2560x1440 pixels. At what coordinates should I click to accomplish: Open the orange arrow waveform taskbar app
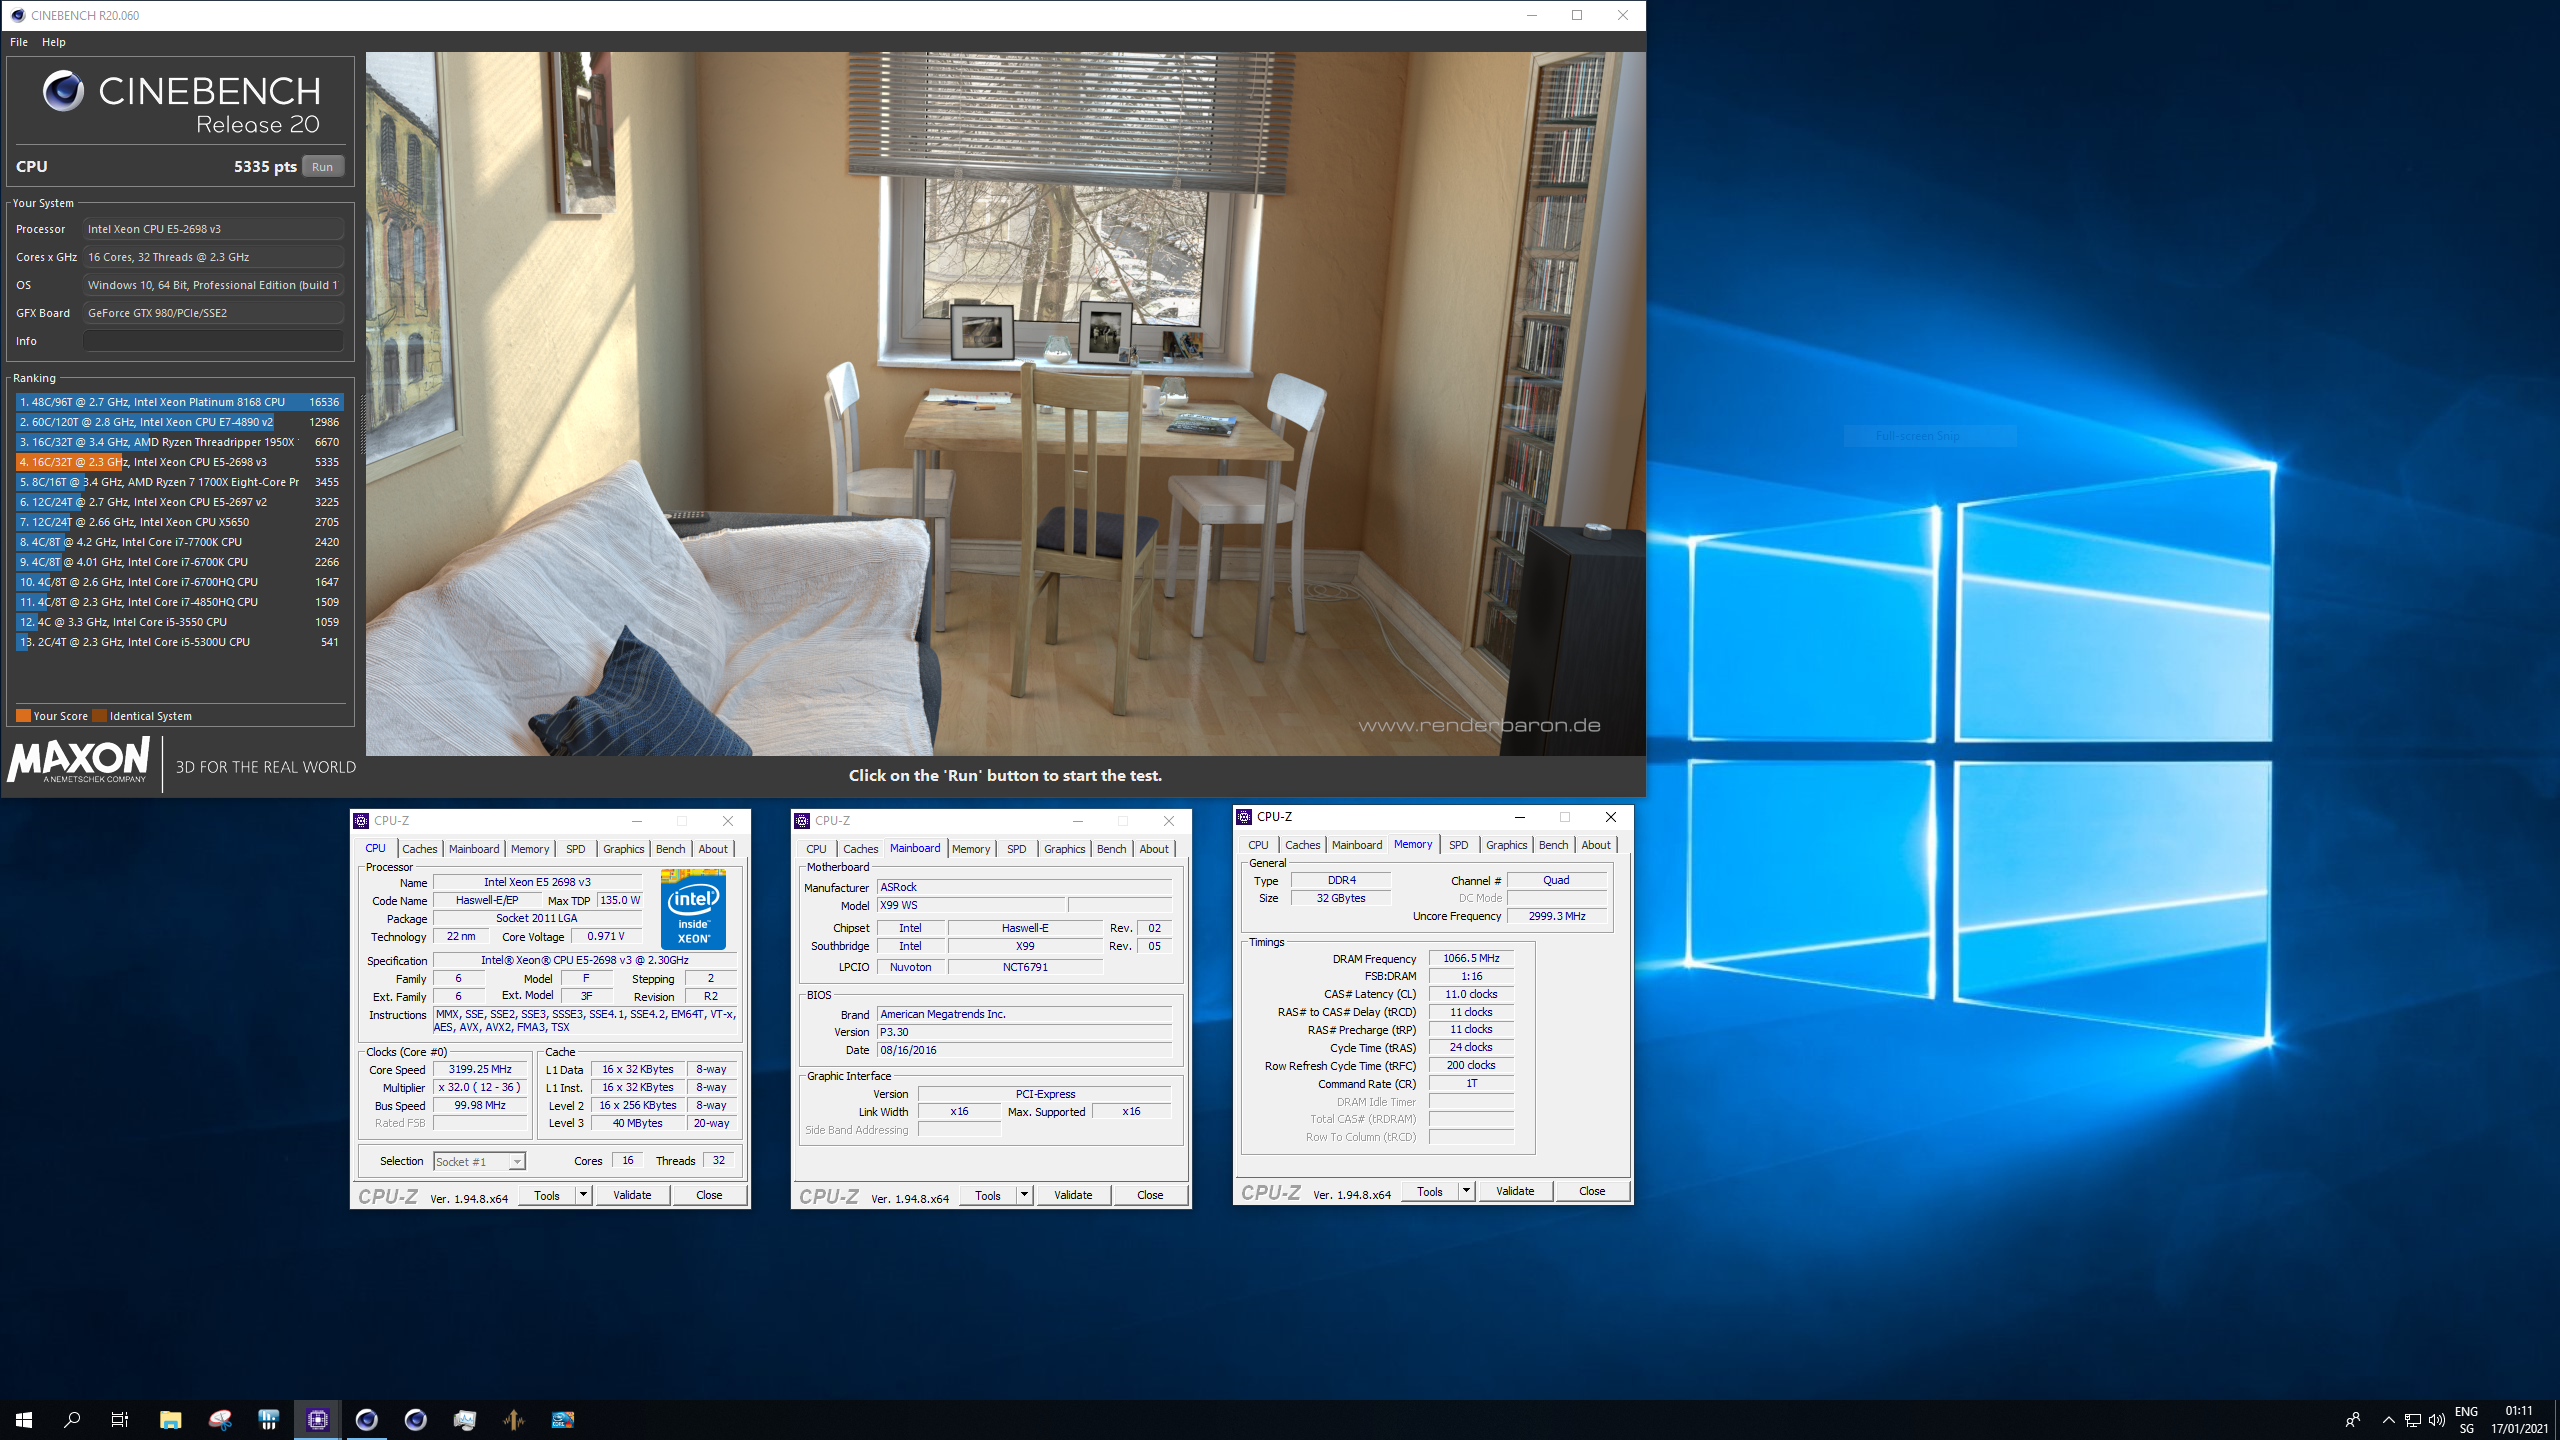tap(514, 1419)
